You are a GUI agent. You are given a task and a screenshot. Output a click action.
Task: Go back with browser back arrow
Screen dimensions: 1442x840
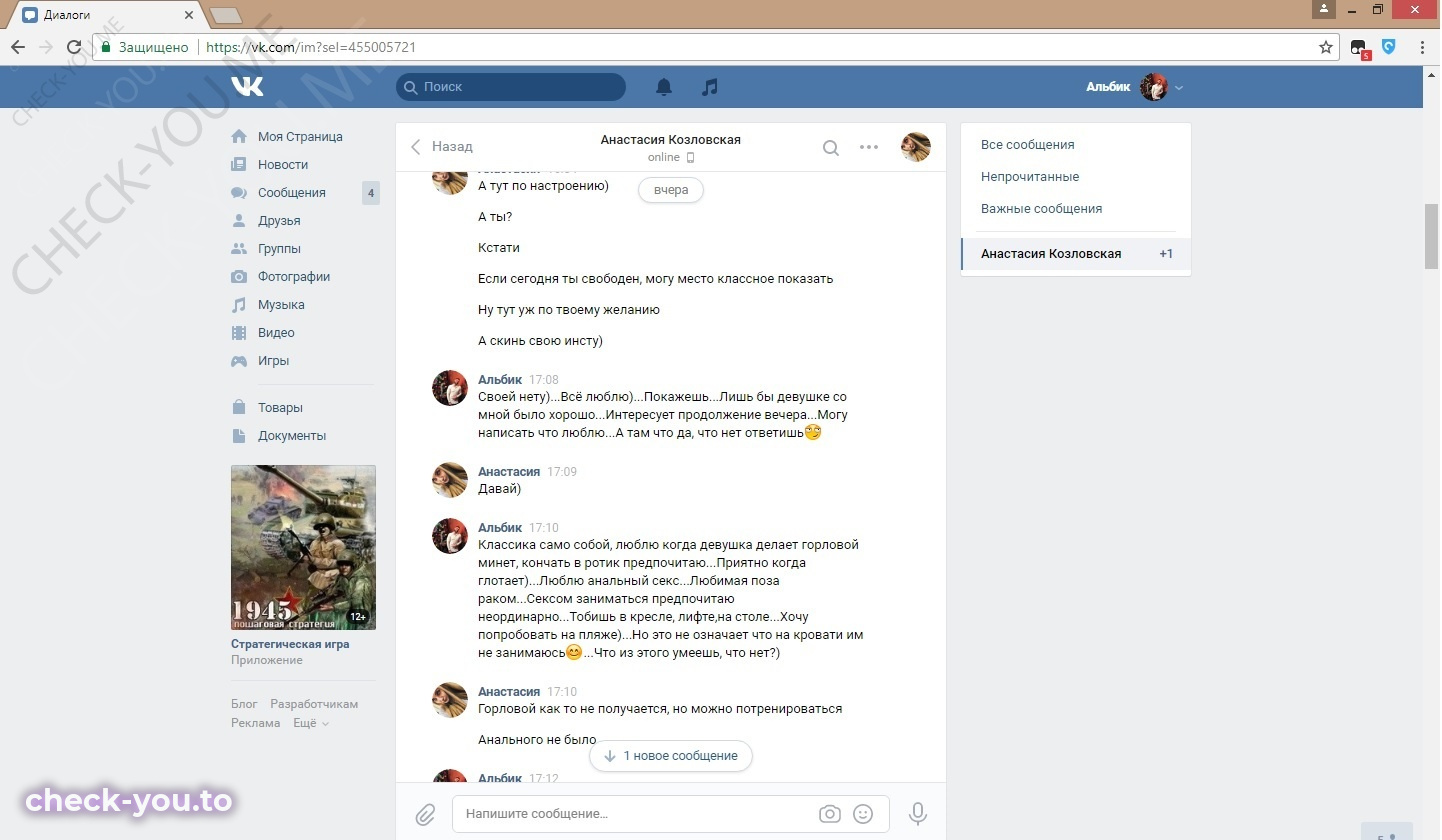pyautogui.click(x=18, y=47)
